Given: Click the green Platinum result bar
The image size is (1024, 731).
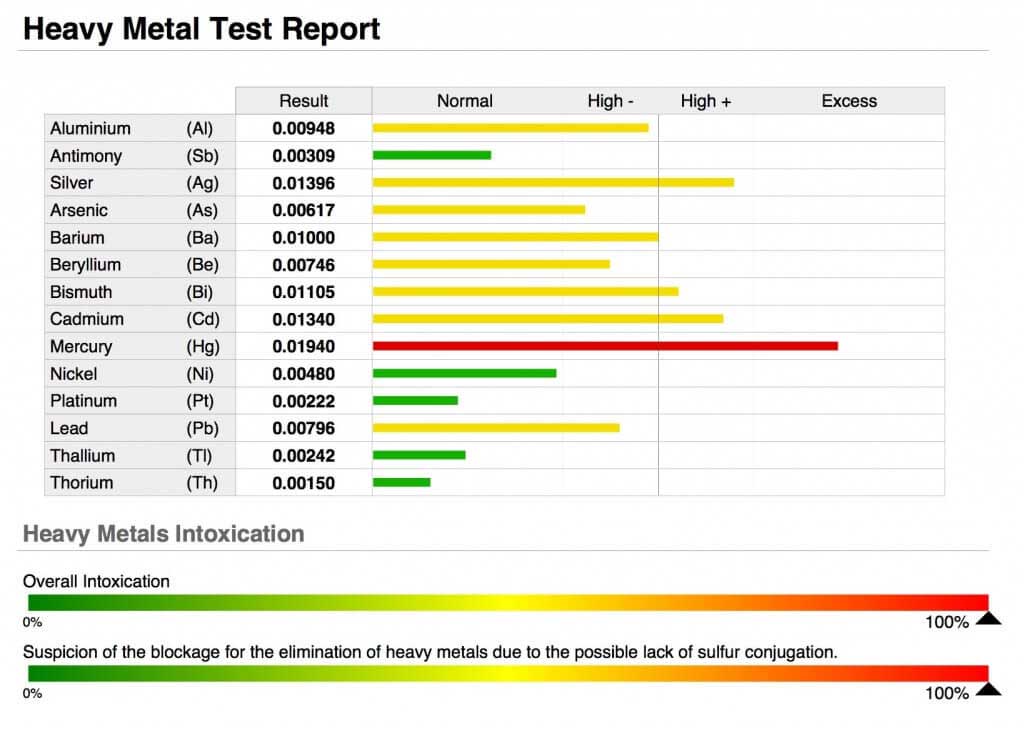Looking at the screenshot, I should [x=415, y=400].
